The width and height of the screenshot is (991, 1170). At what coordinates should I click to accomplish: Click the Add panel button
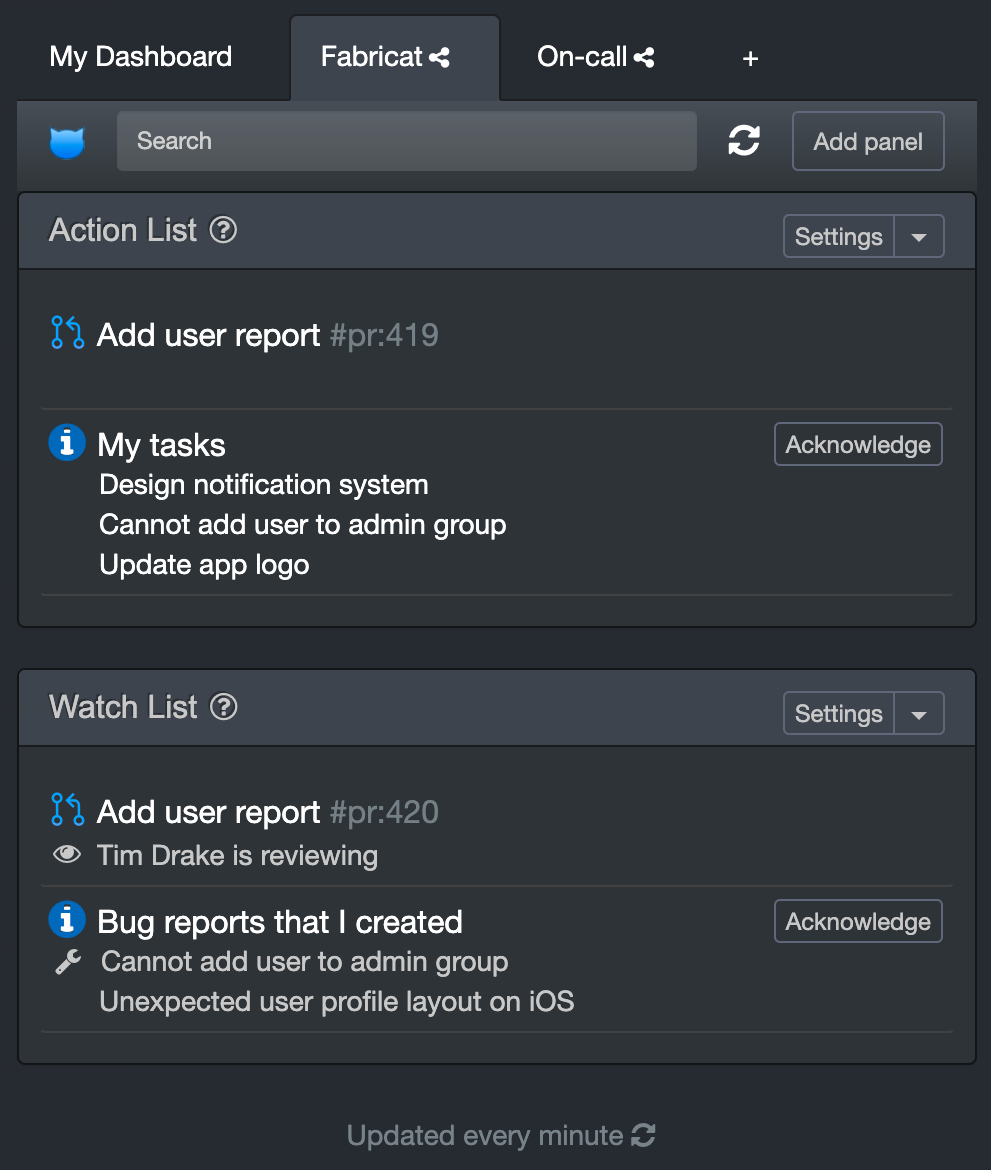(x=868, y=141)
